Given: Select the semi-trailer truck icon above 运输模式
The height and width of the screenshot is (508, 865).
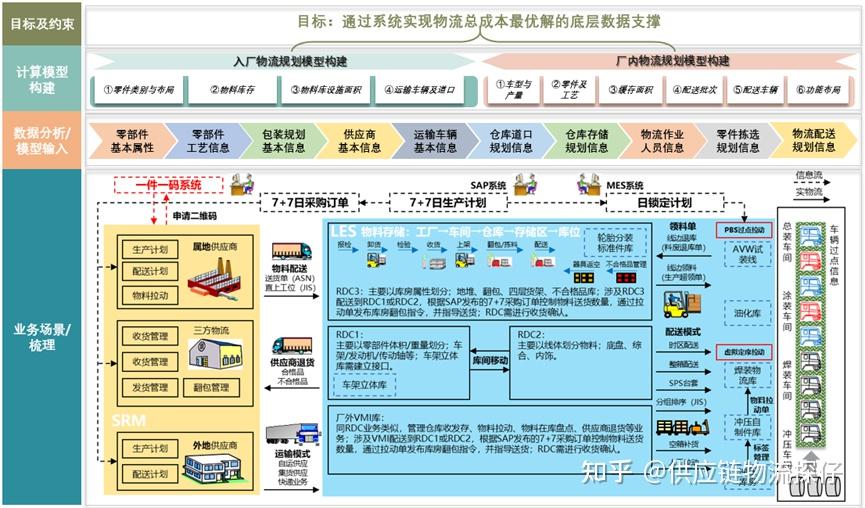Looking at the screenshot, I should [x=292, y=434].
